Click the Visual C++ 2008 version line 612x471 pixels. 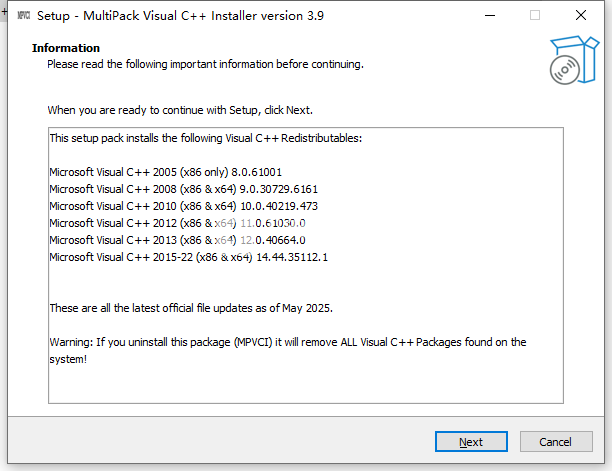tap(183, 189)
